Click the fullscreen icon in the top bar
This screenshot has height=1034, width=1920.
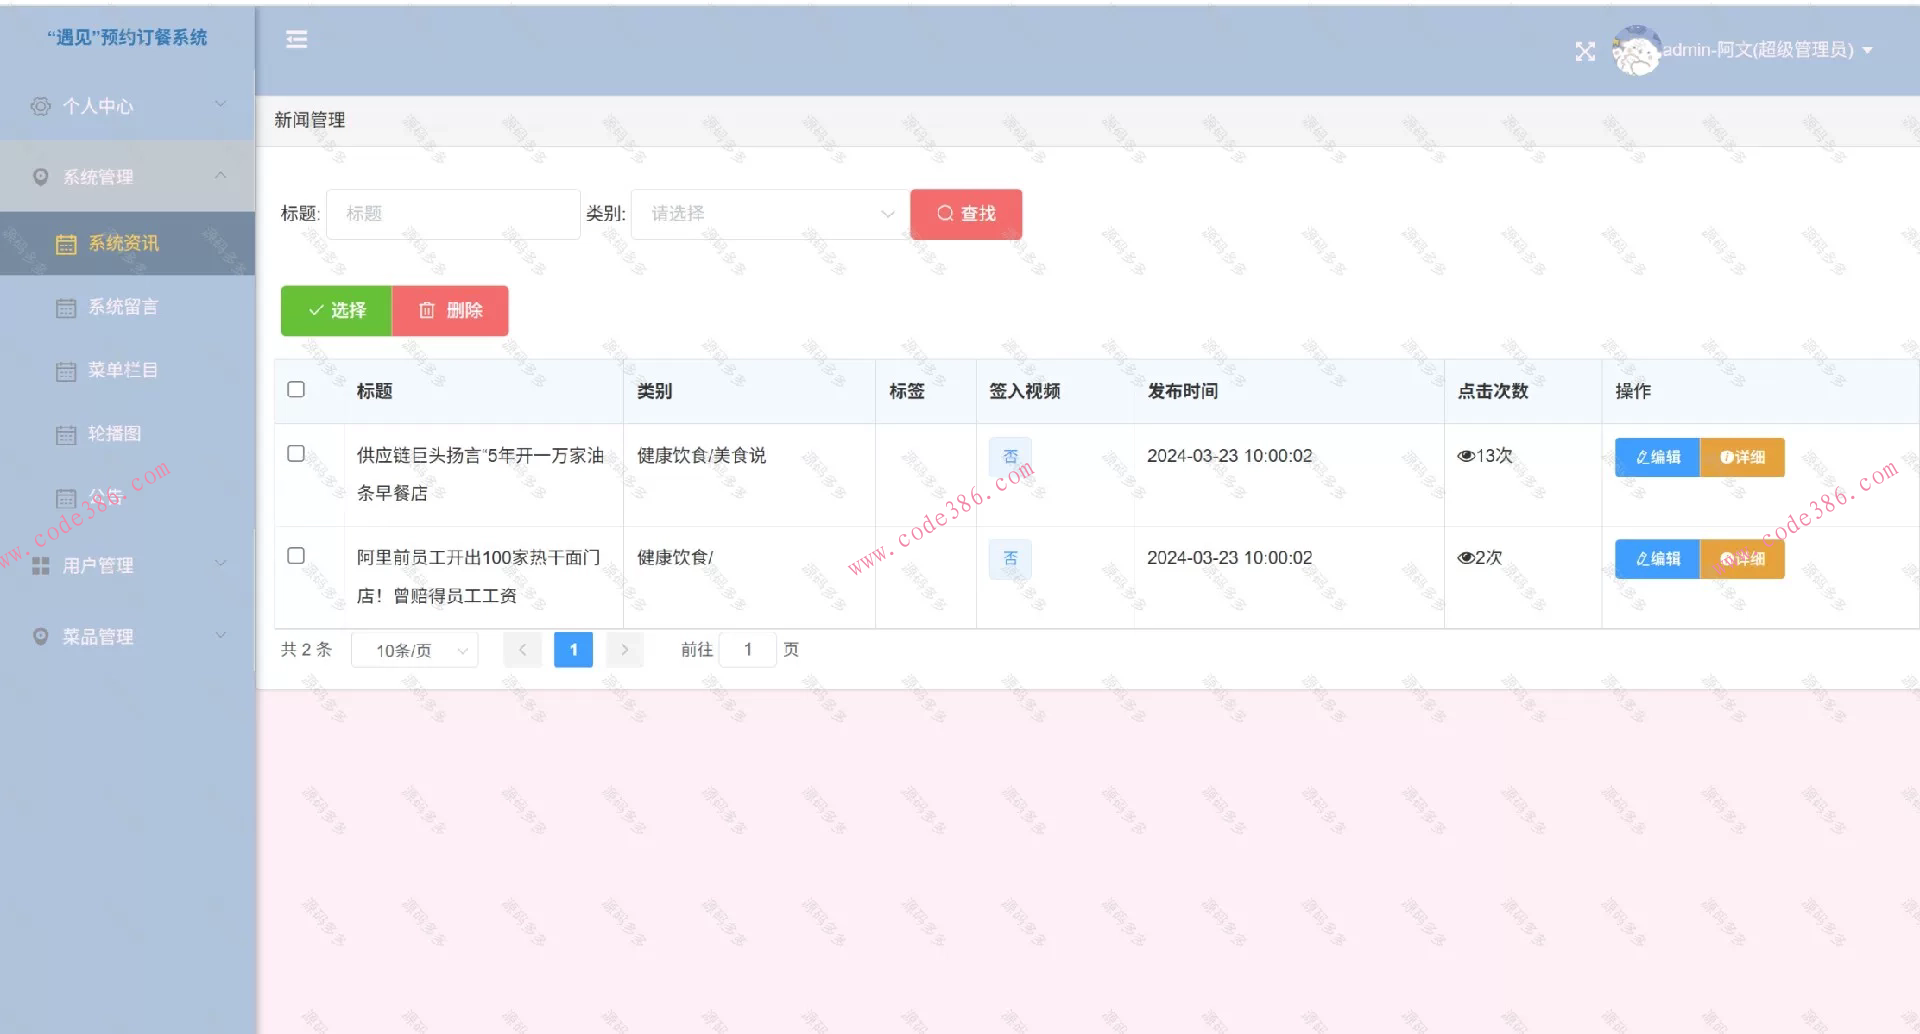(x=1585, y=50)
